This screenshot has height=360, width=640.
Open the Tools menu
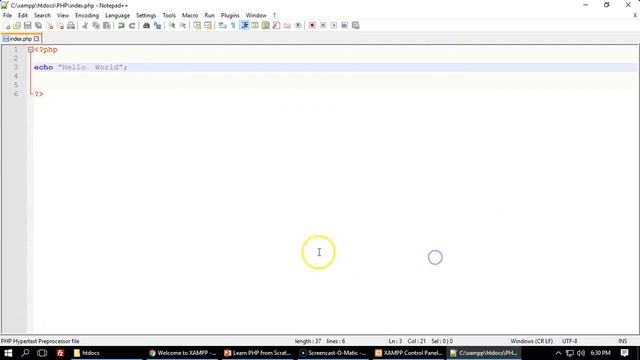coord(169,15)
